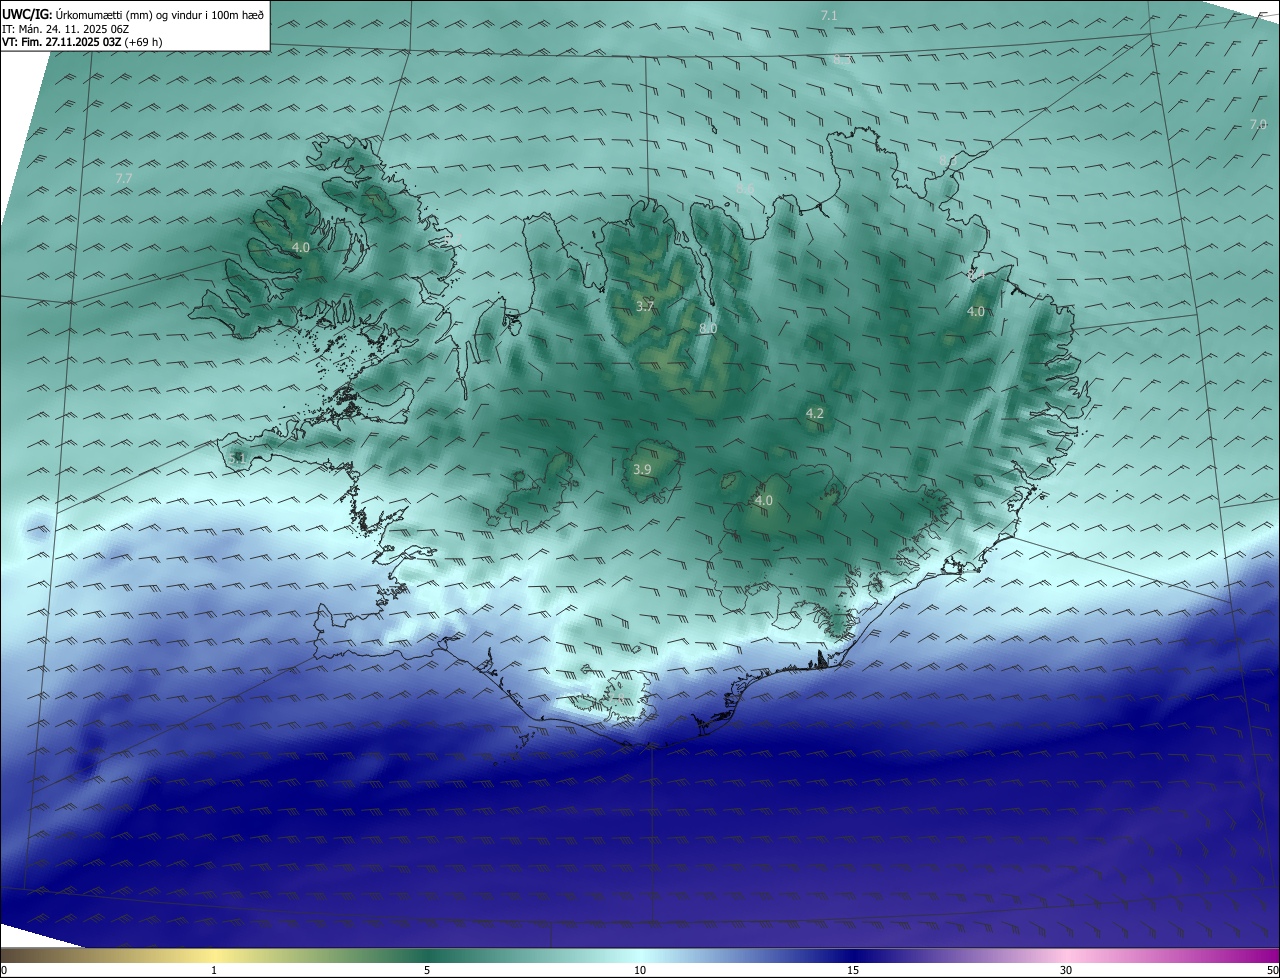Viewport: 1280px width, 978px height.
Task: Click the 30 tick on the color scale
Action: [1066, 970]
